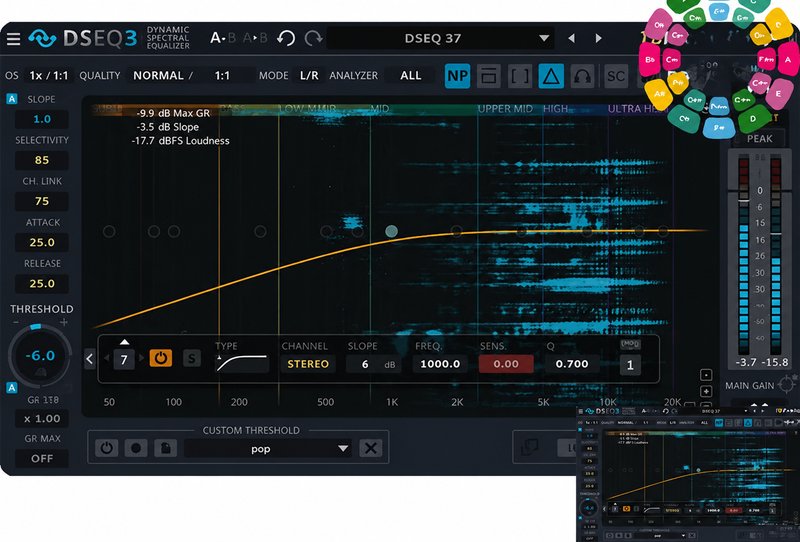Click the peak readout -15.8
The width and height of the screenshot is (800, 542).
click(775, 362)
